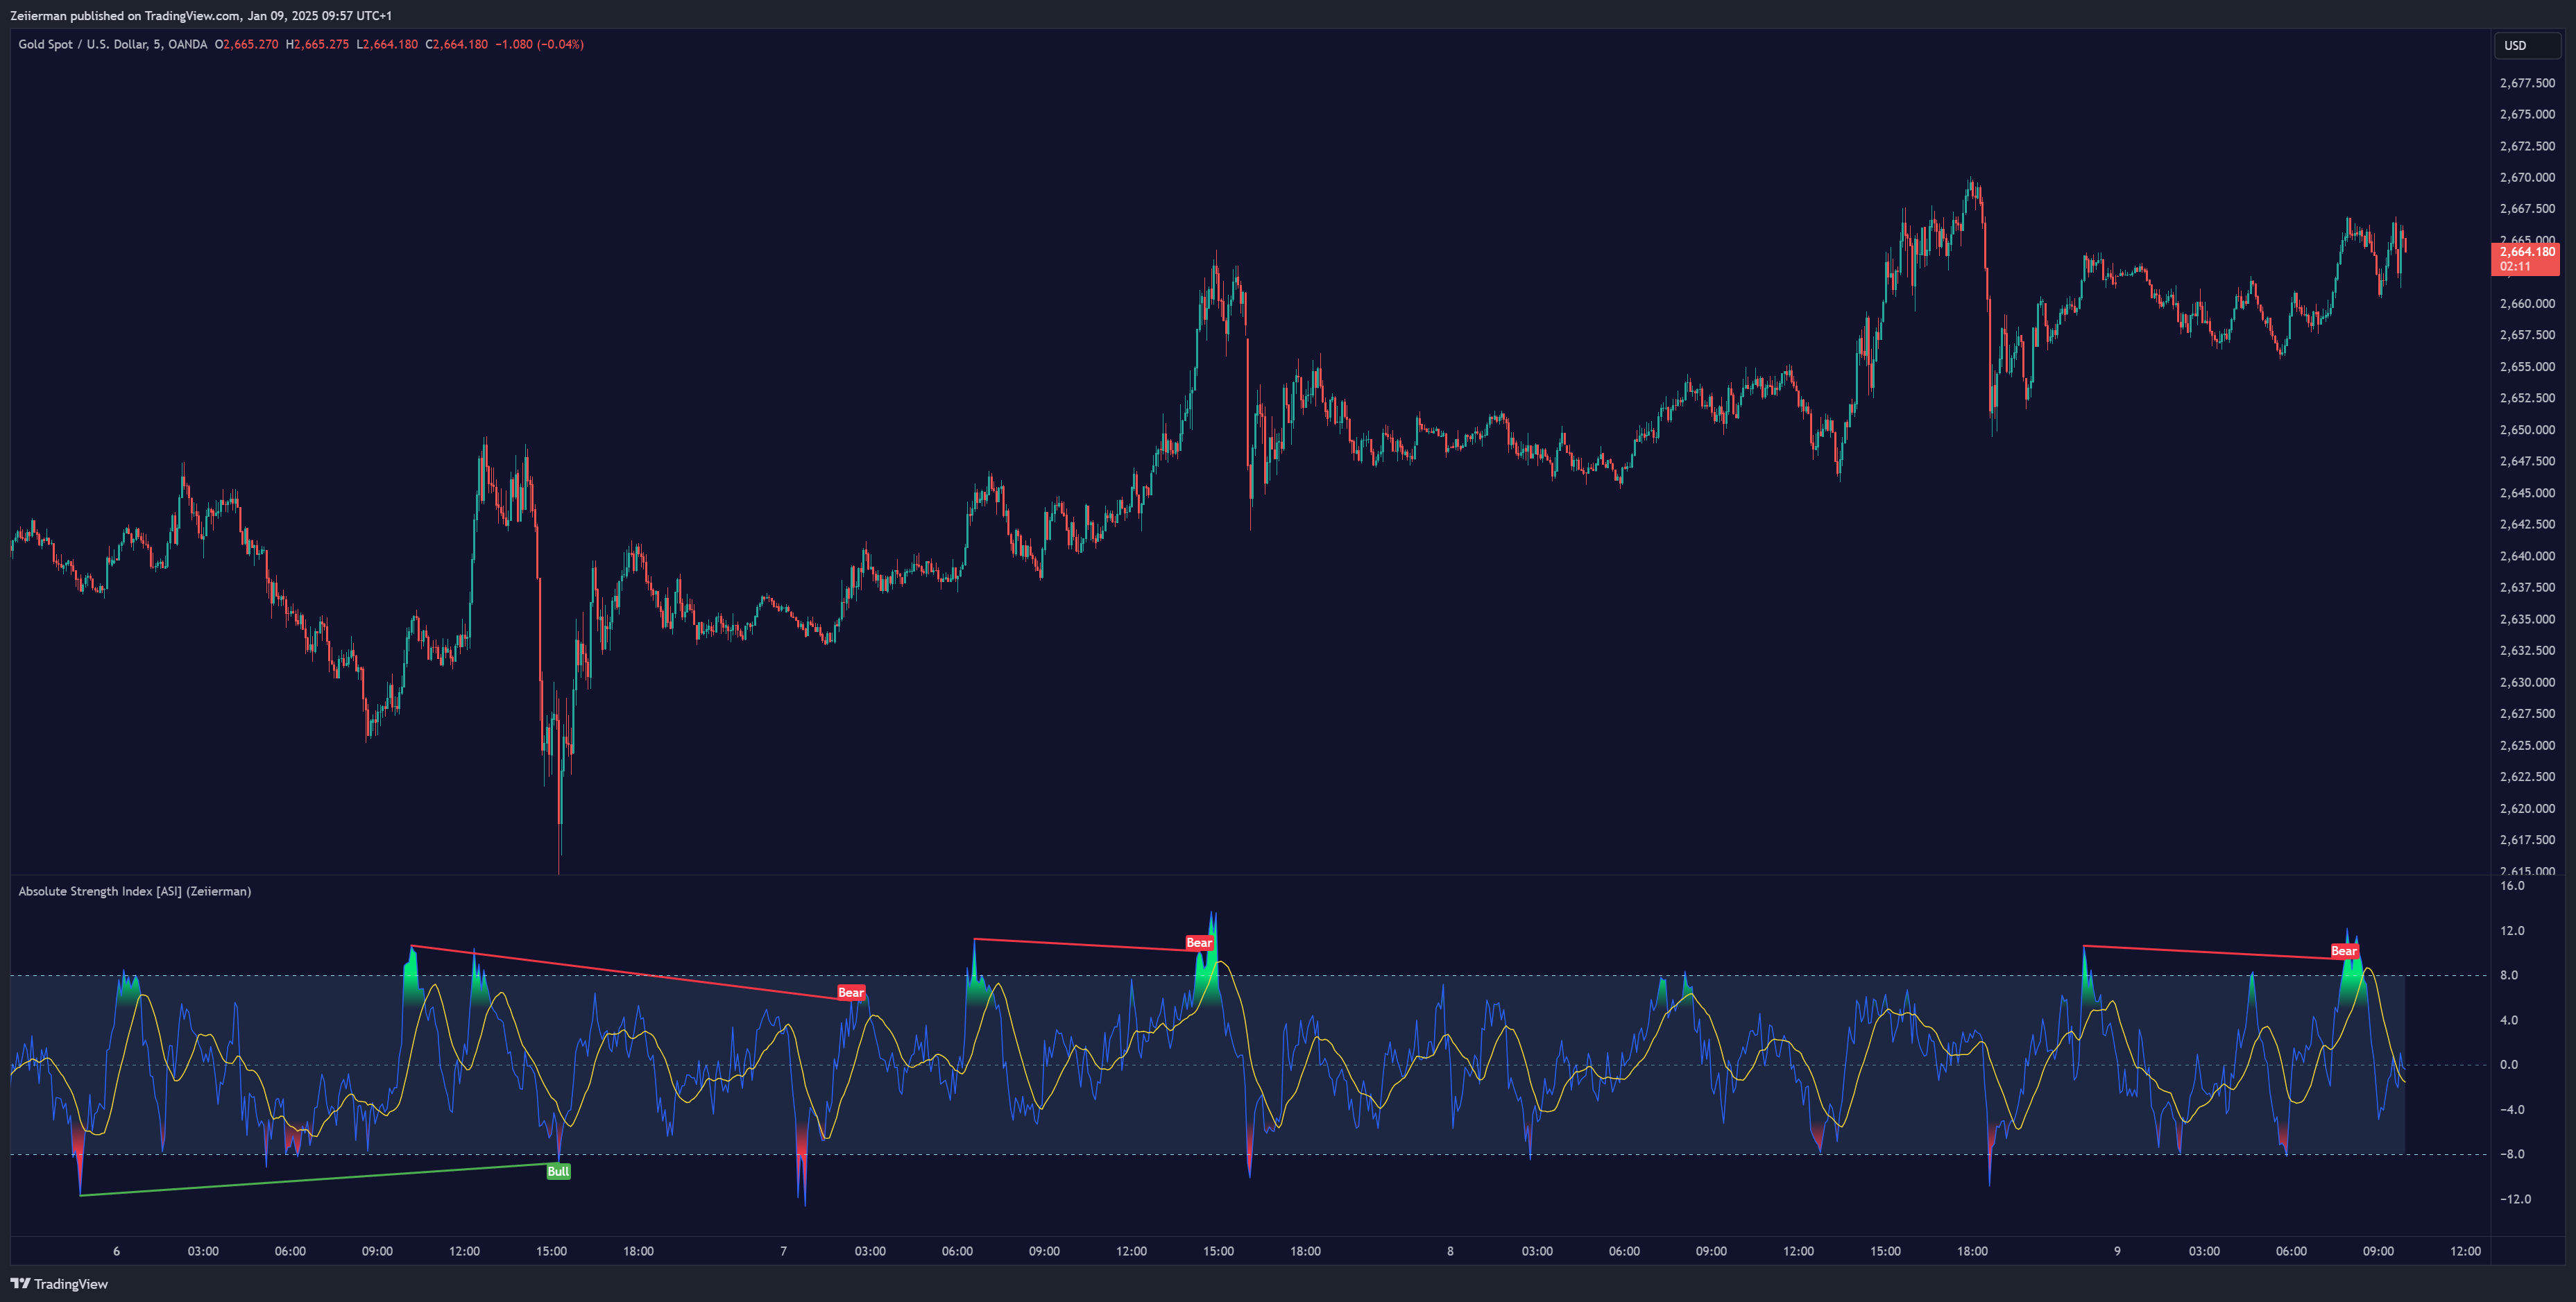Click the change value −1.080 (−0.04%)
Viewport: 2576px width, 1302px height.
(x=540, y=44)
